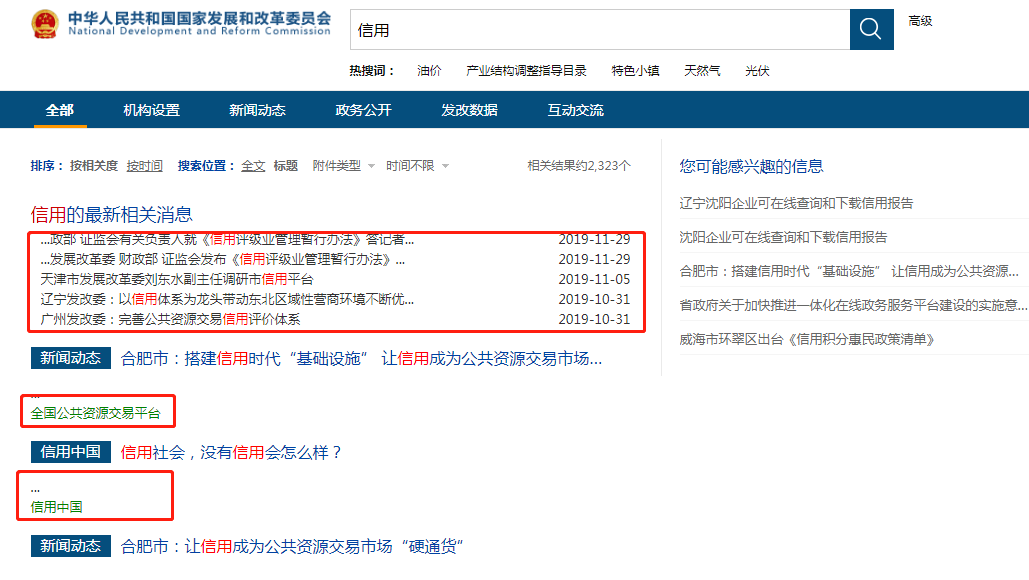
Task: Open sidebar item 省政府关于加快推进一体化在线政务服务平台
Action: (x=853, y=306)
